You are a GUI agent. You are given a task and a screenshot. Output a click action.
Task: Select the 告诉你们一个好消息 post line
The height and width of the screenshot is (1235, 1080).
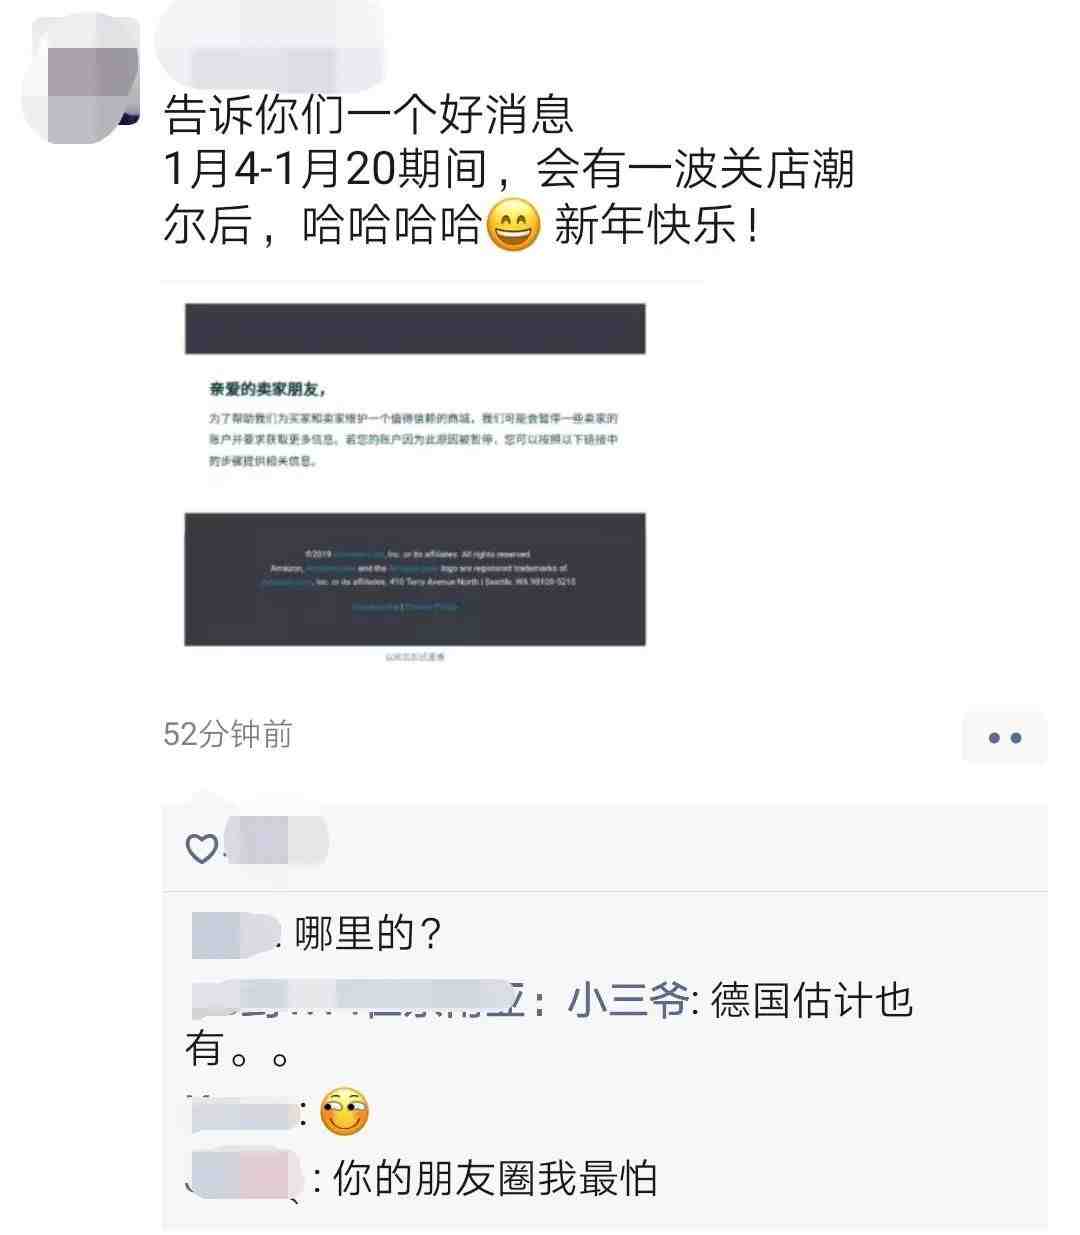point(369,114)
